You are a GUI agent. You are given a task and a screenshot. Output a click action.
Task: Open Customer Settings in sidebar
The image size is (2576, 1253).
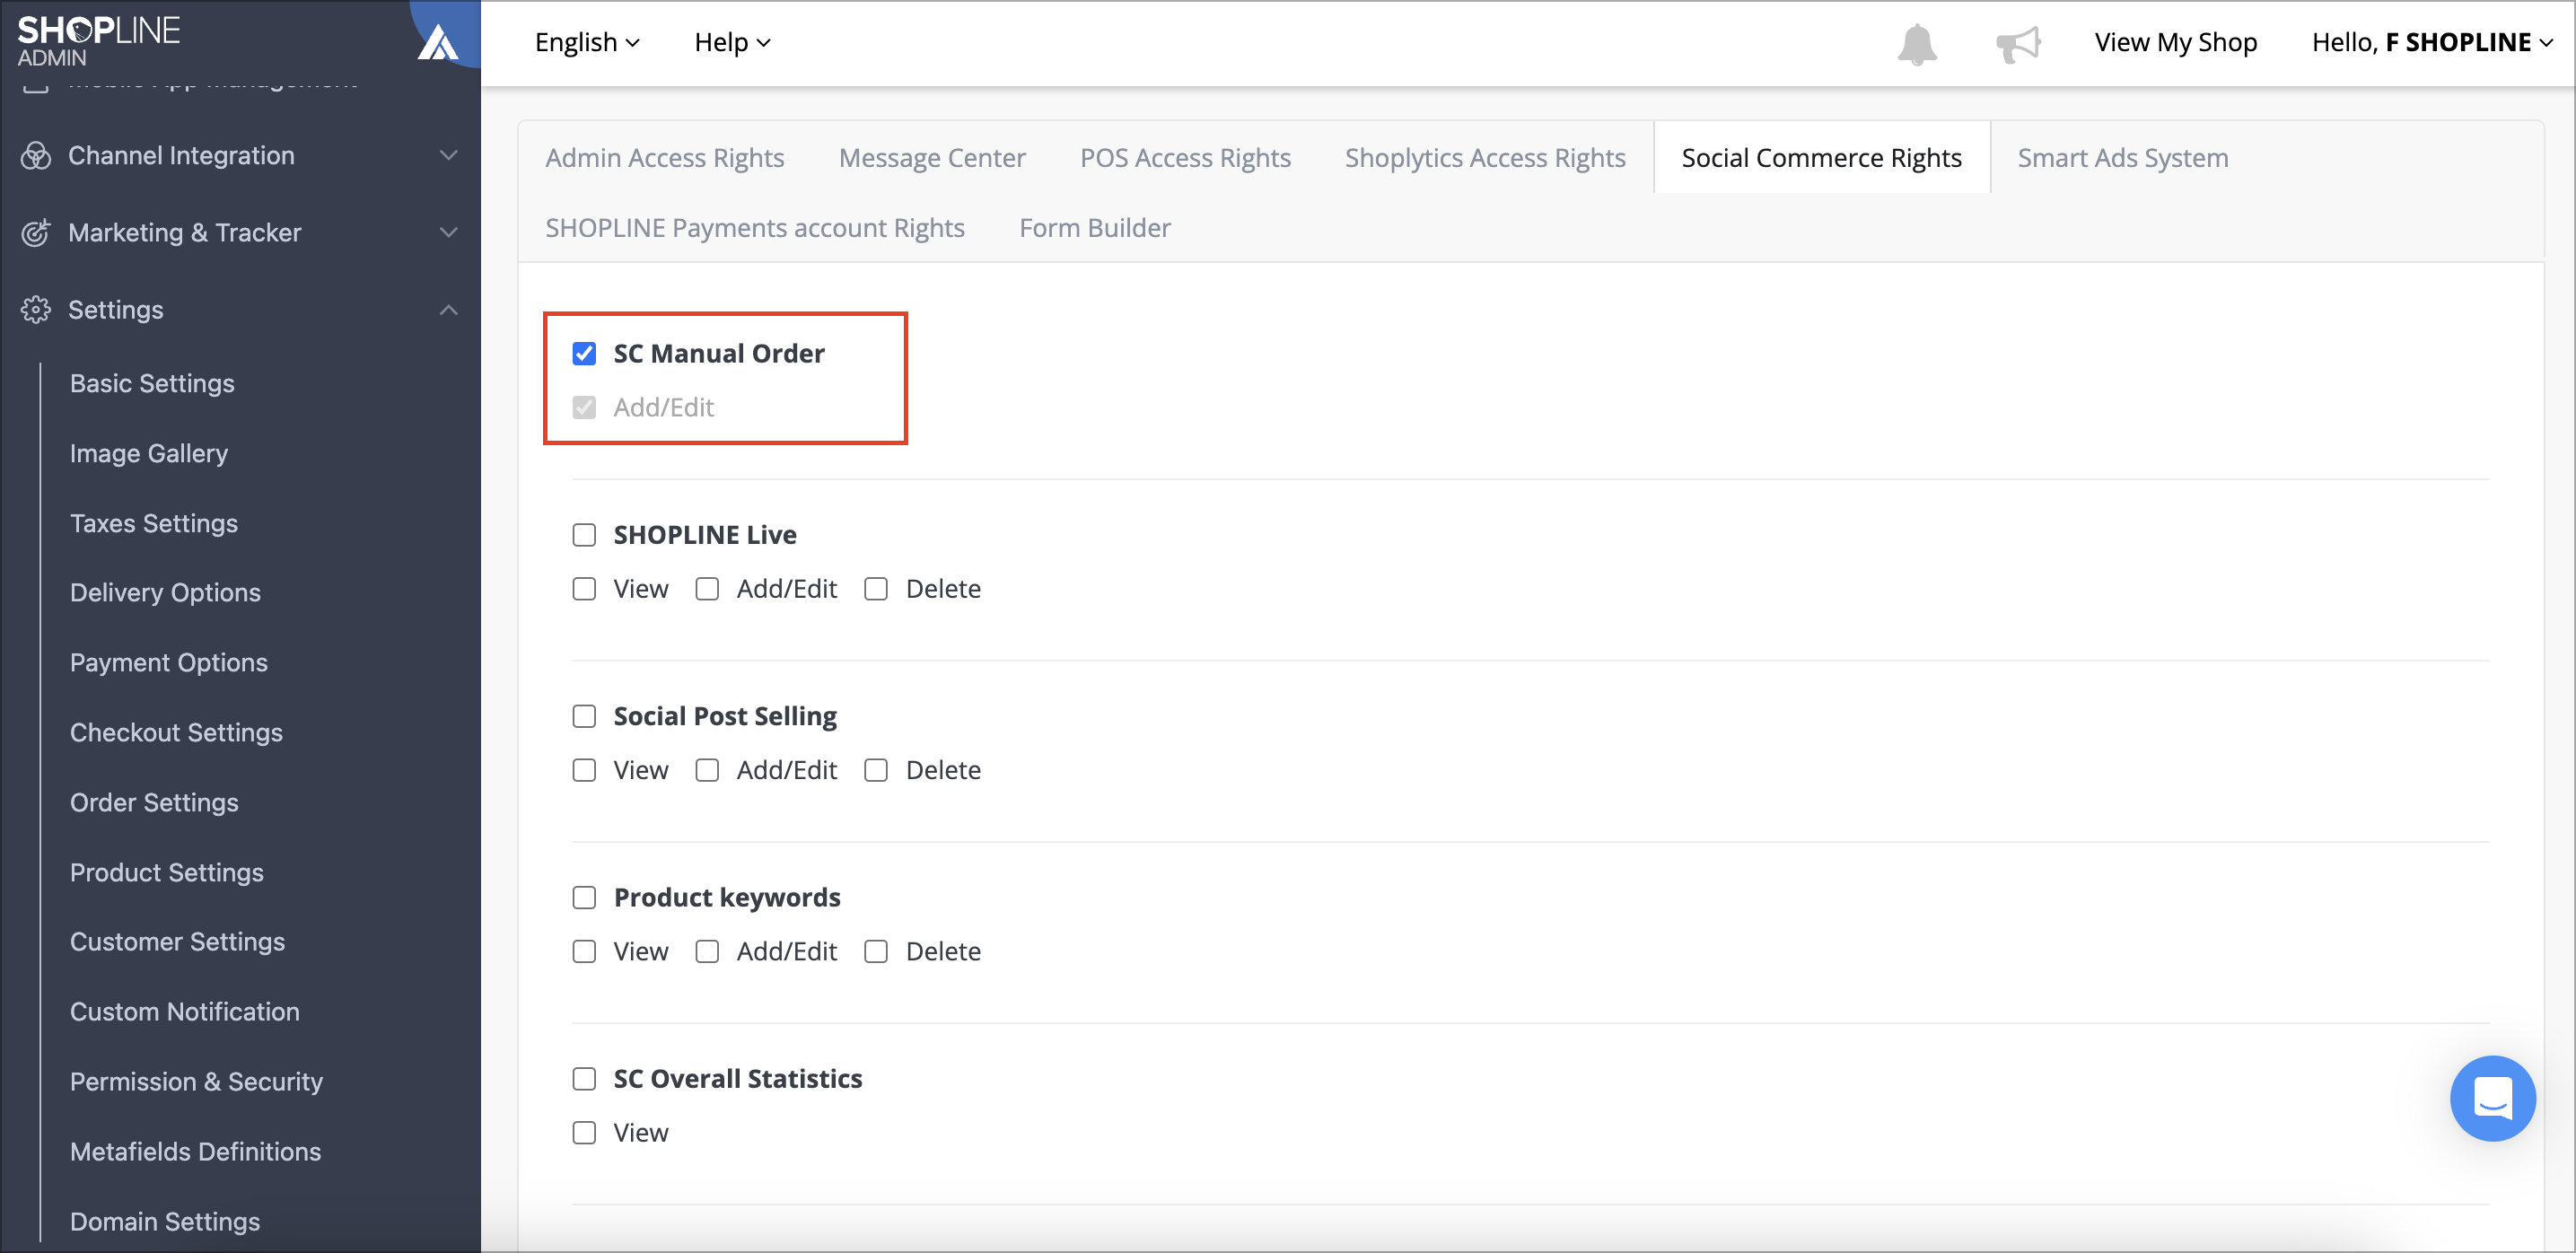pyautogui.click(x=177, y=941)
